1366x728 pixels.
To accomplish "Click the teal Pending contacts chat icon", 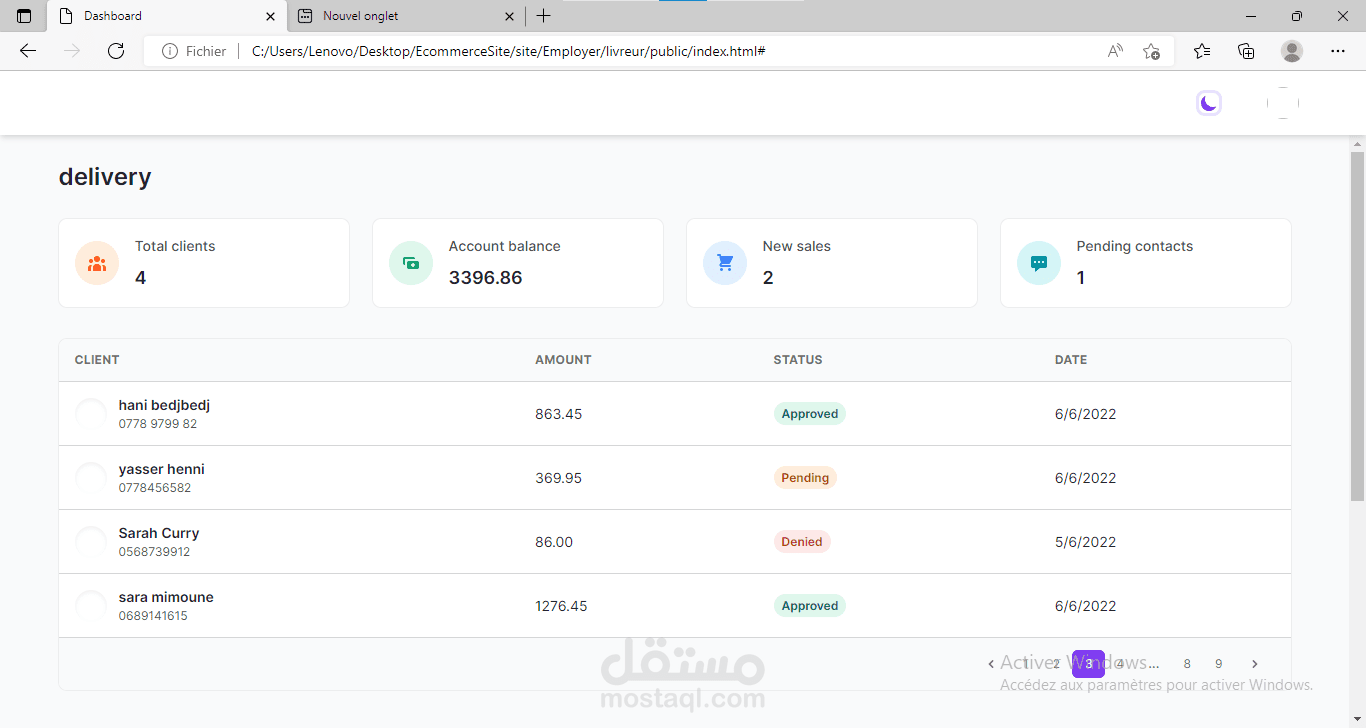I will point(1039,263).
